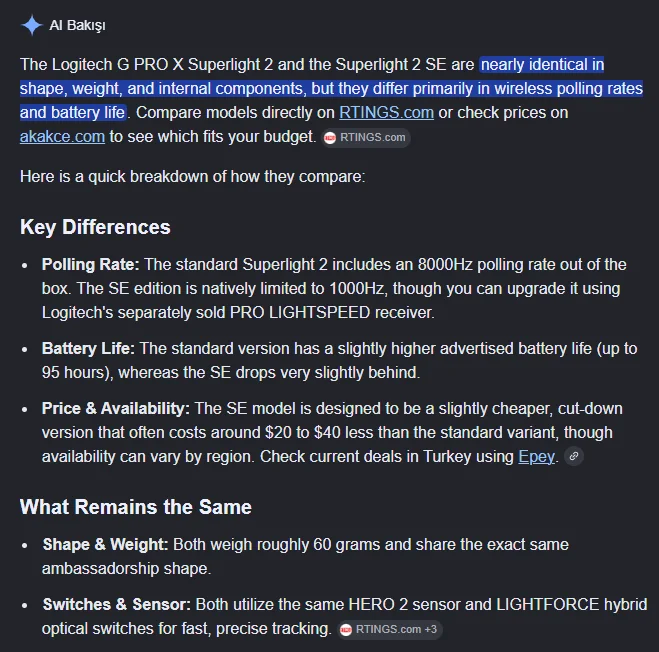Click the RTINGS.com +3 source chip
This screenshot has height=652, width=659.
[x=389, y=629]
